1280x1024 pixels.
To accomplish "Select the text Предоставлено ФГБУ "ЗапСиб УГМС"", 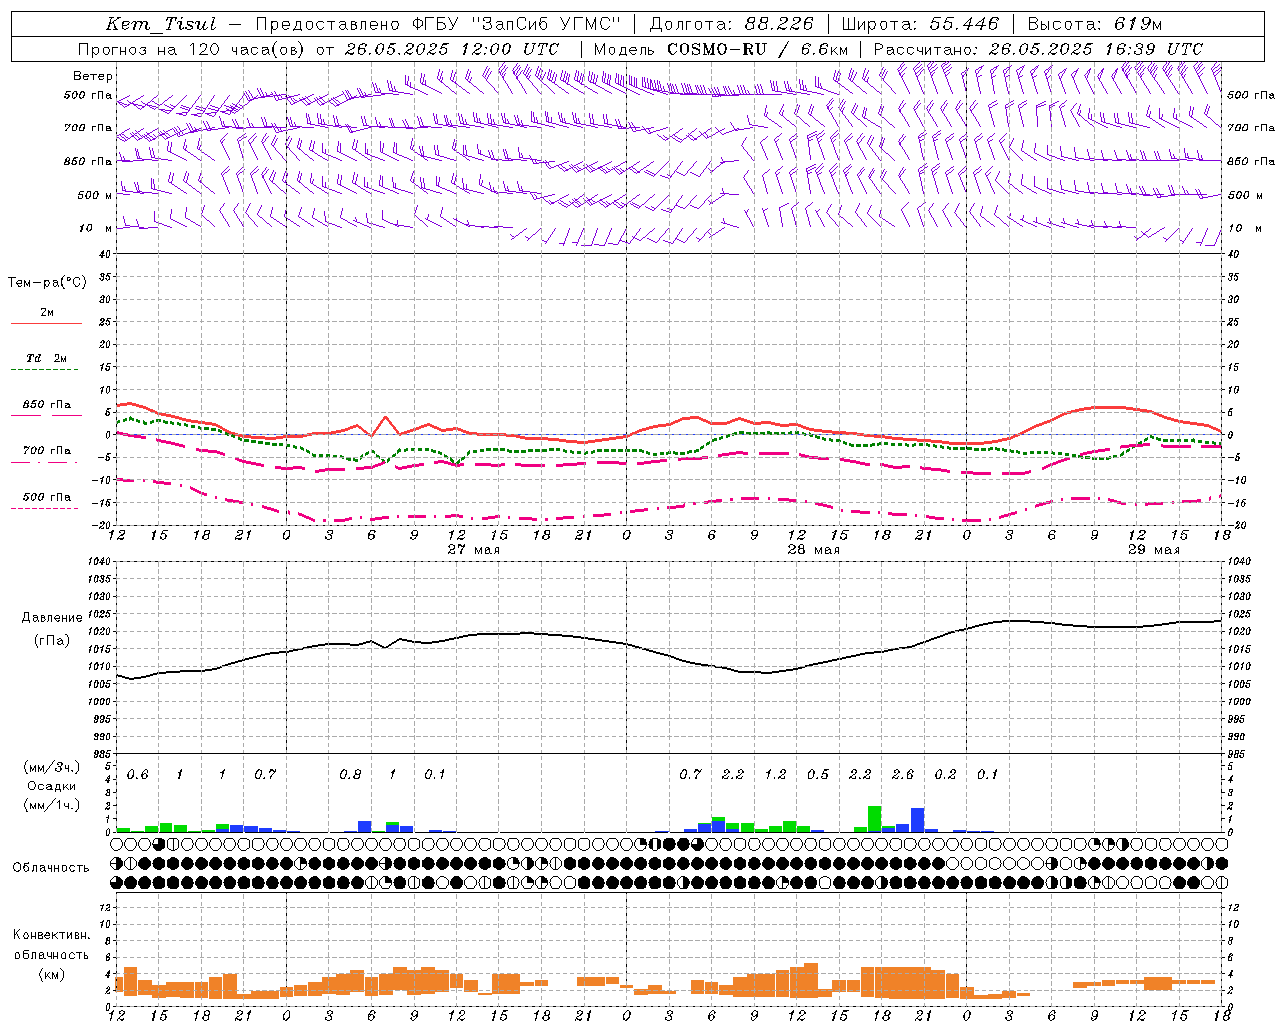I will pyautogui.click(x=438, y=24).
